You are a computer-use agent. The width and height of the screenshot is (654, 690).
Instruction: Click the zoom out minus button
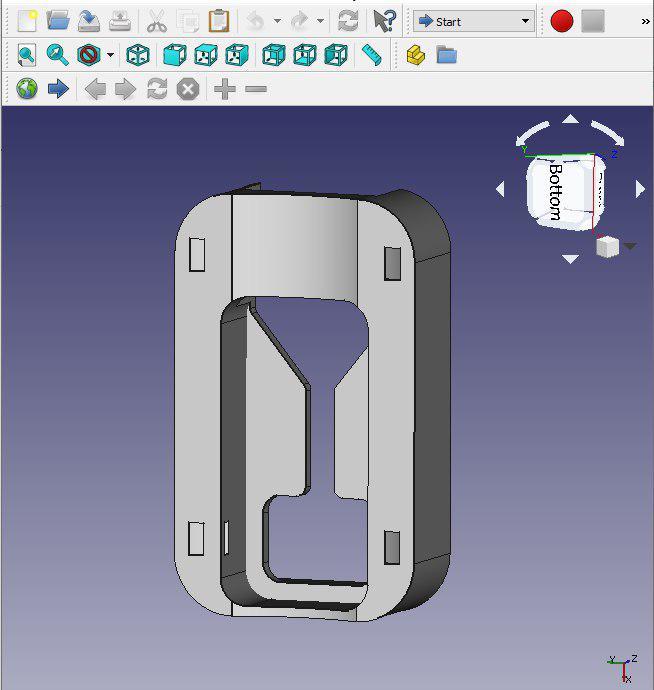point(256,89)
